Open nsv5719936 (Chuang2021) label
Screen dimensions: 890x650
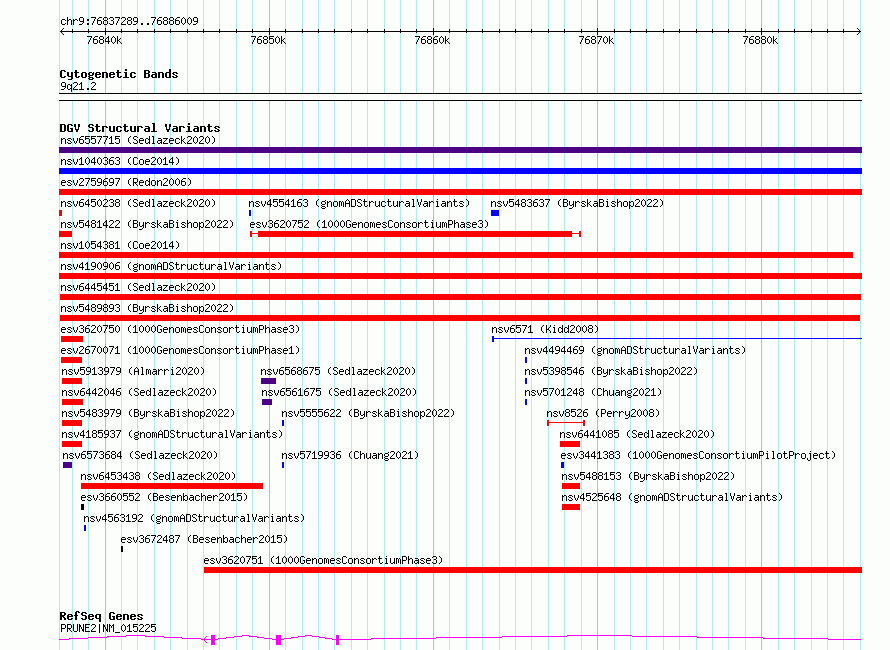[350, 455]
